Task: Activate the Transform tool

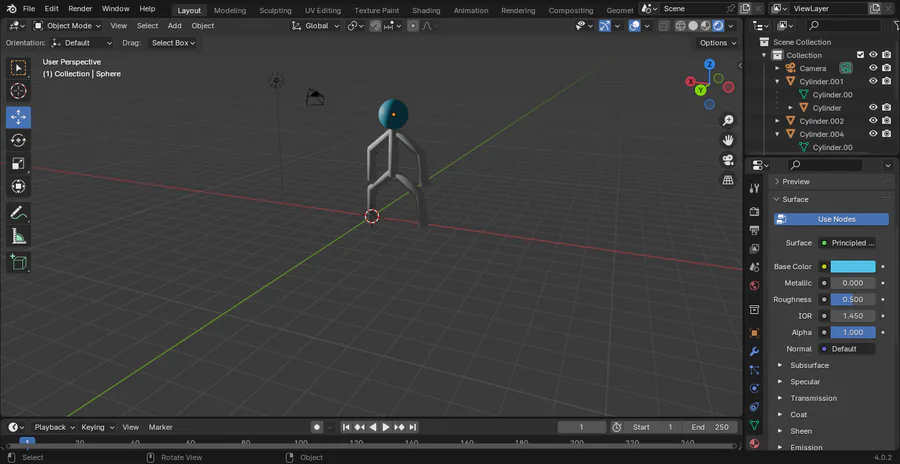Action: pyautogui.click(x=18, y=187)
